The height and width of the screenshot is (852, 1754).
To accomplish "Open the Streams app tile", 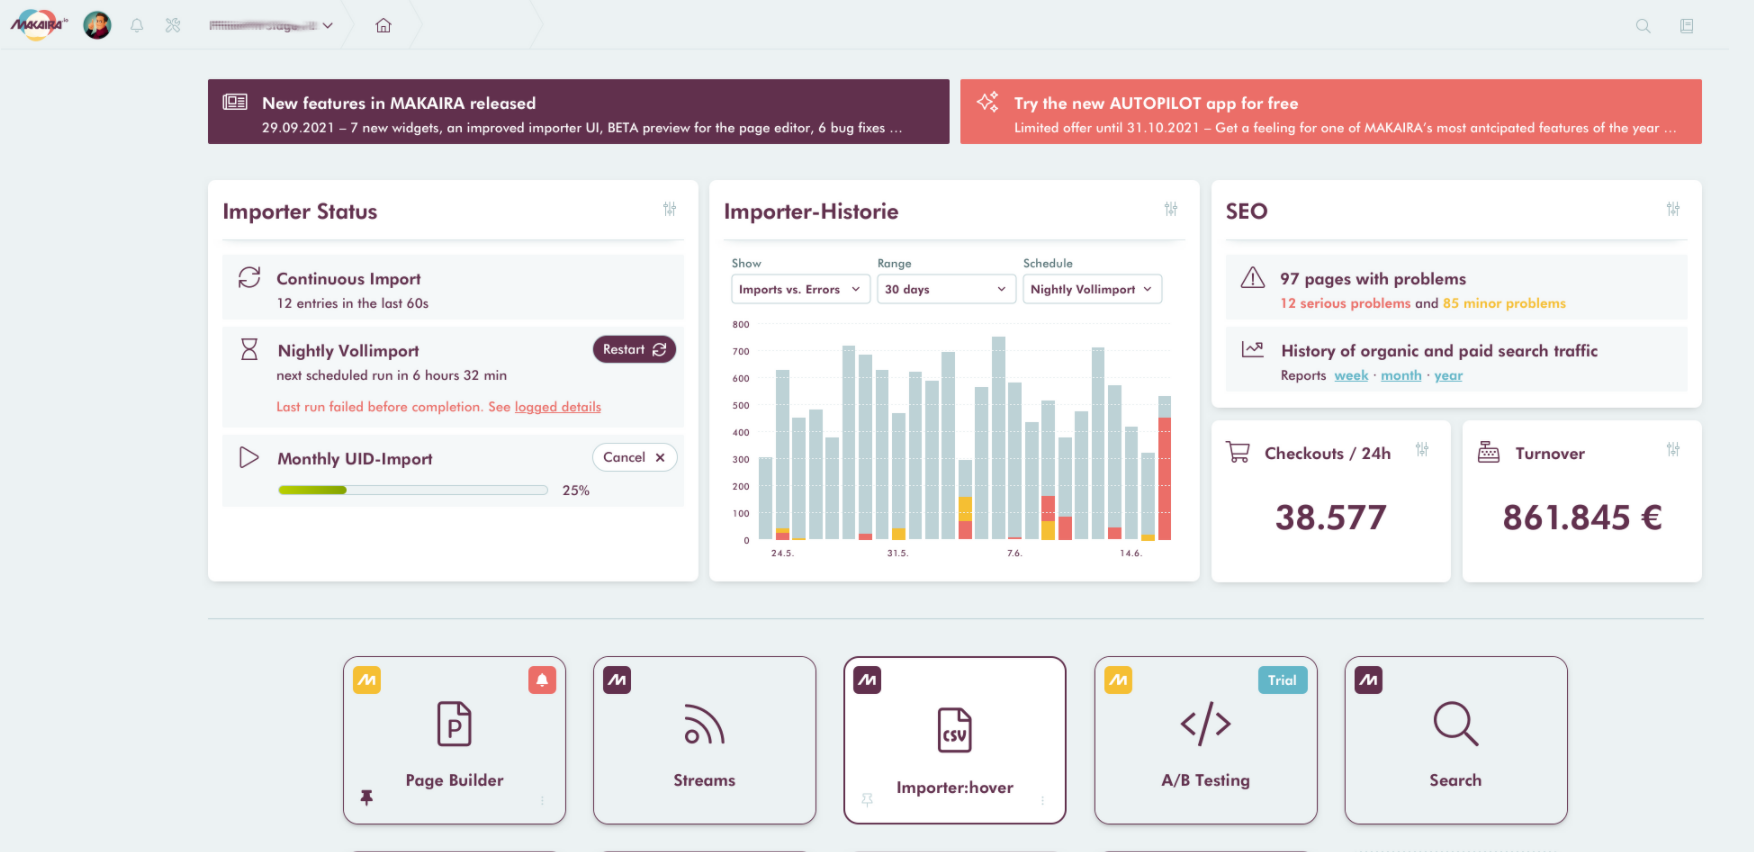I will 704,740.
